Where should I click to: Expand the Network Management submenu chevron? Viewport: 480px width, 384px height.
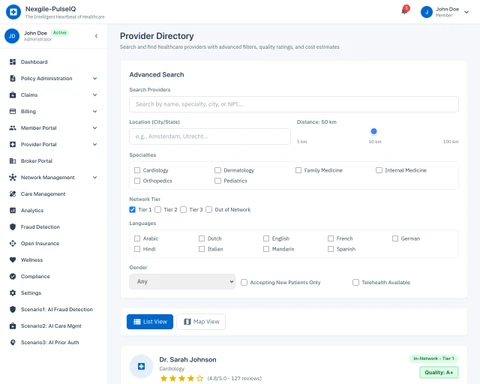95,177
